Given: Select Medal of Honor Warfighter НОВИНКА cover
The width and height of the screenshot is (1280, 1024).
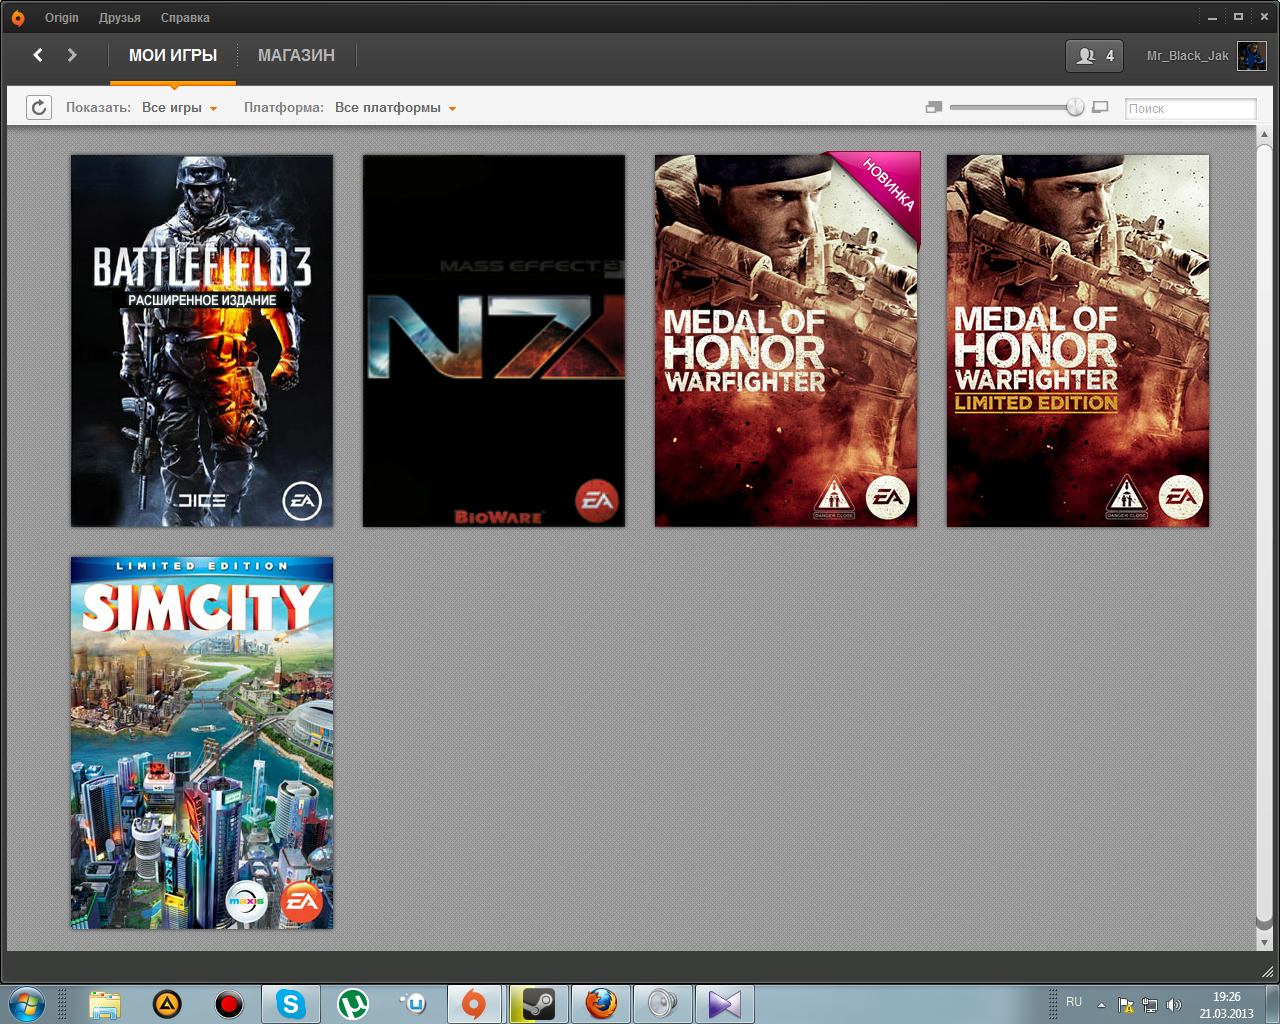Looking at the screenshot, I should pyautogui.click(x=786, y=341).
